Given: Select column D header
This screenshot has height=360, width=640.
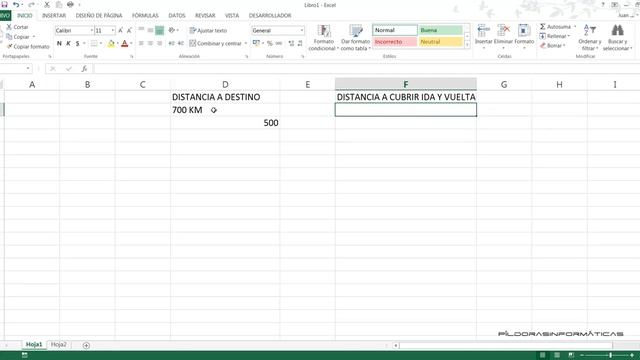Looking at the screenshot, I should coord(225,84).
